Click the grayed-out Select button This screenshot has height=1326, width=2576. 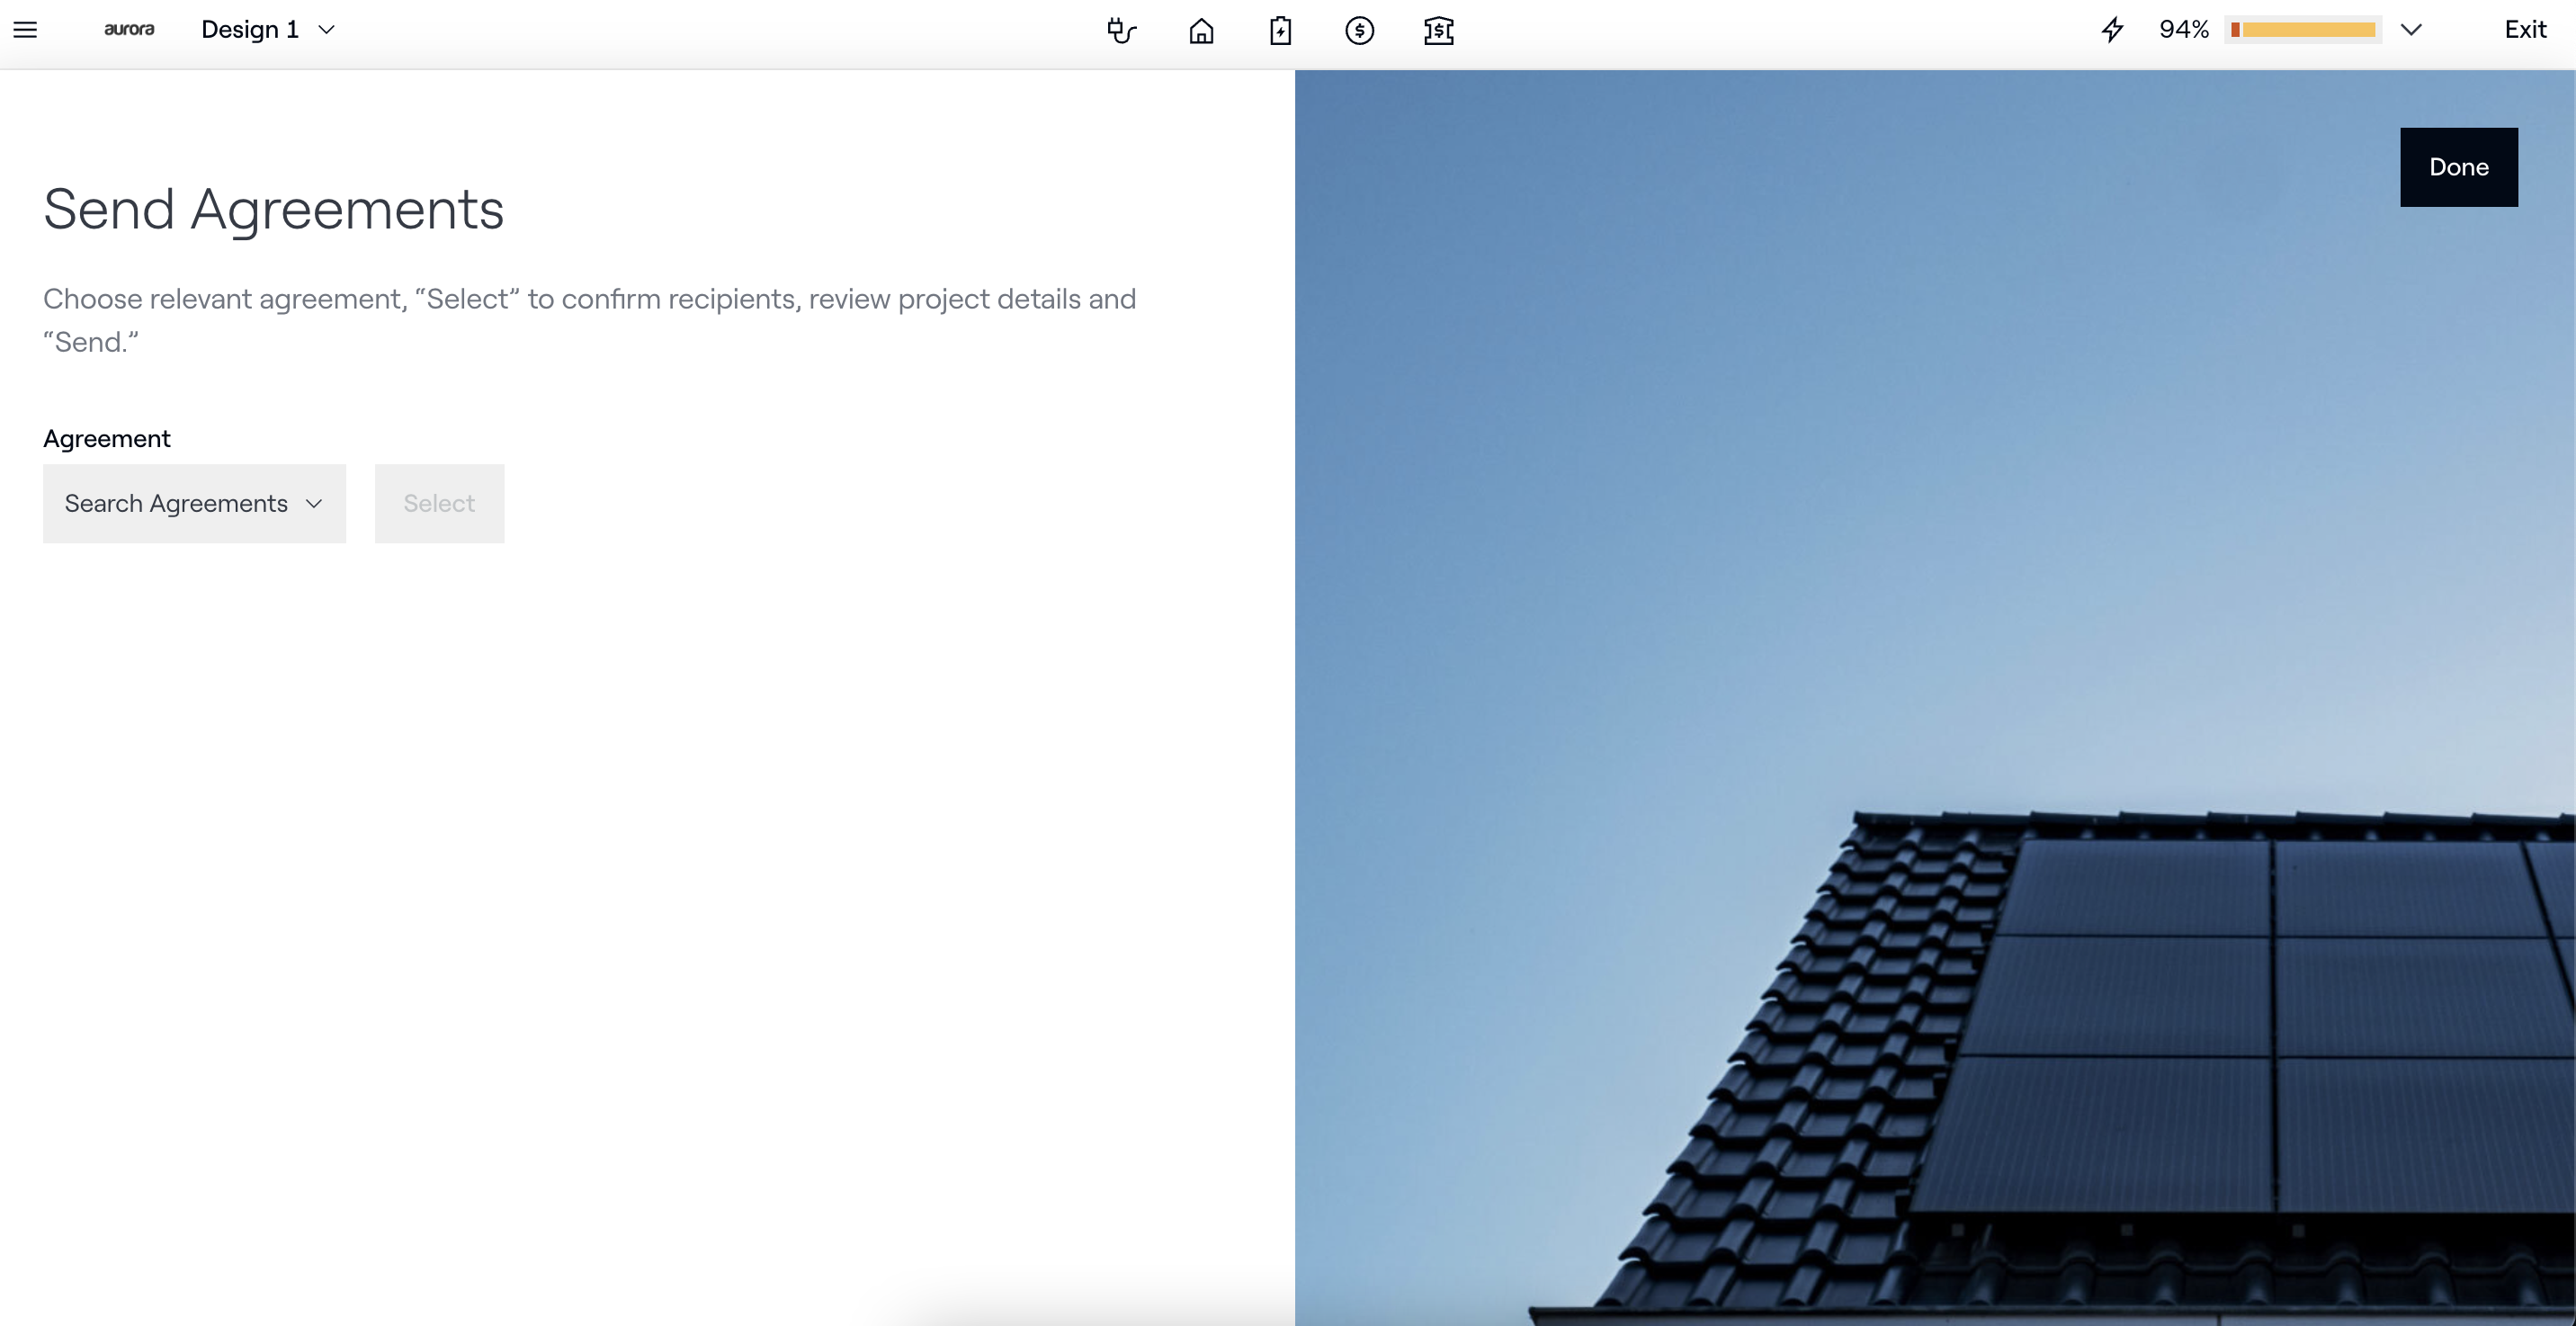click(x=439, y=504)
